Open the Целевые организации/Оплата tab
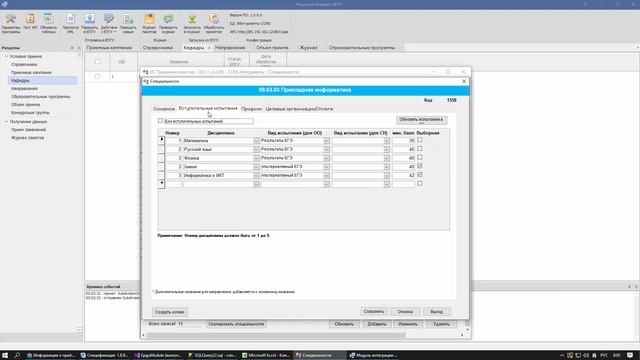 [299, 109]
